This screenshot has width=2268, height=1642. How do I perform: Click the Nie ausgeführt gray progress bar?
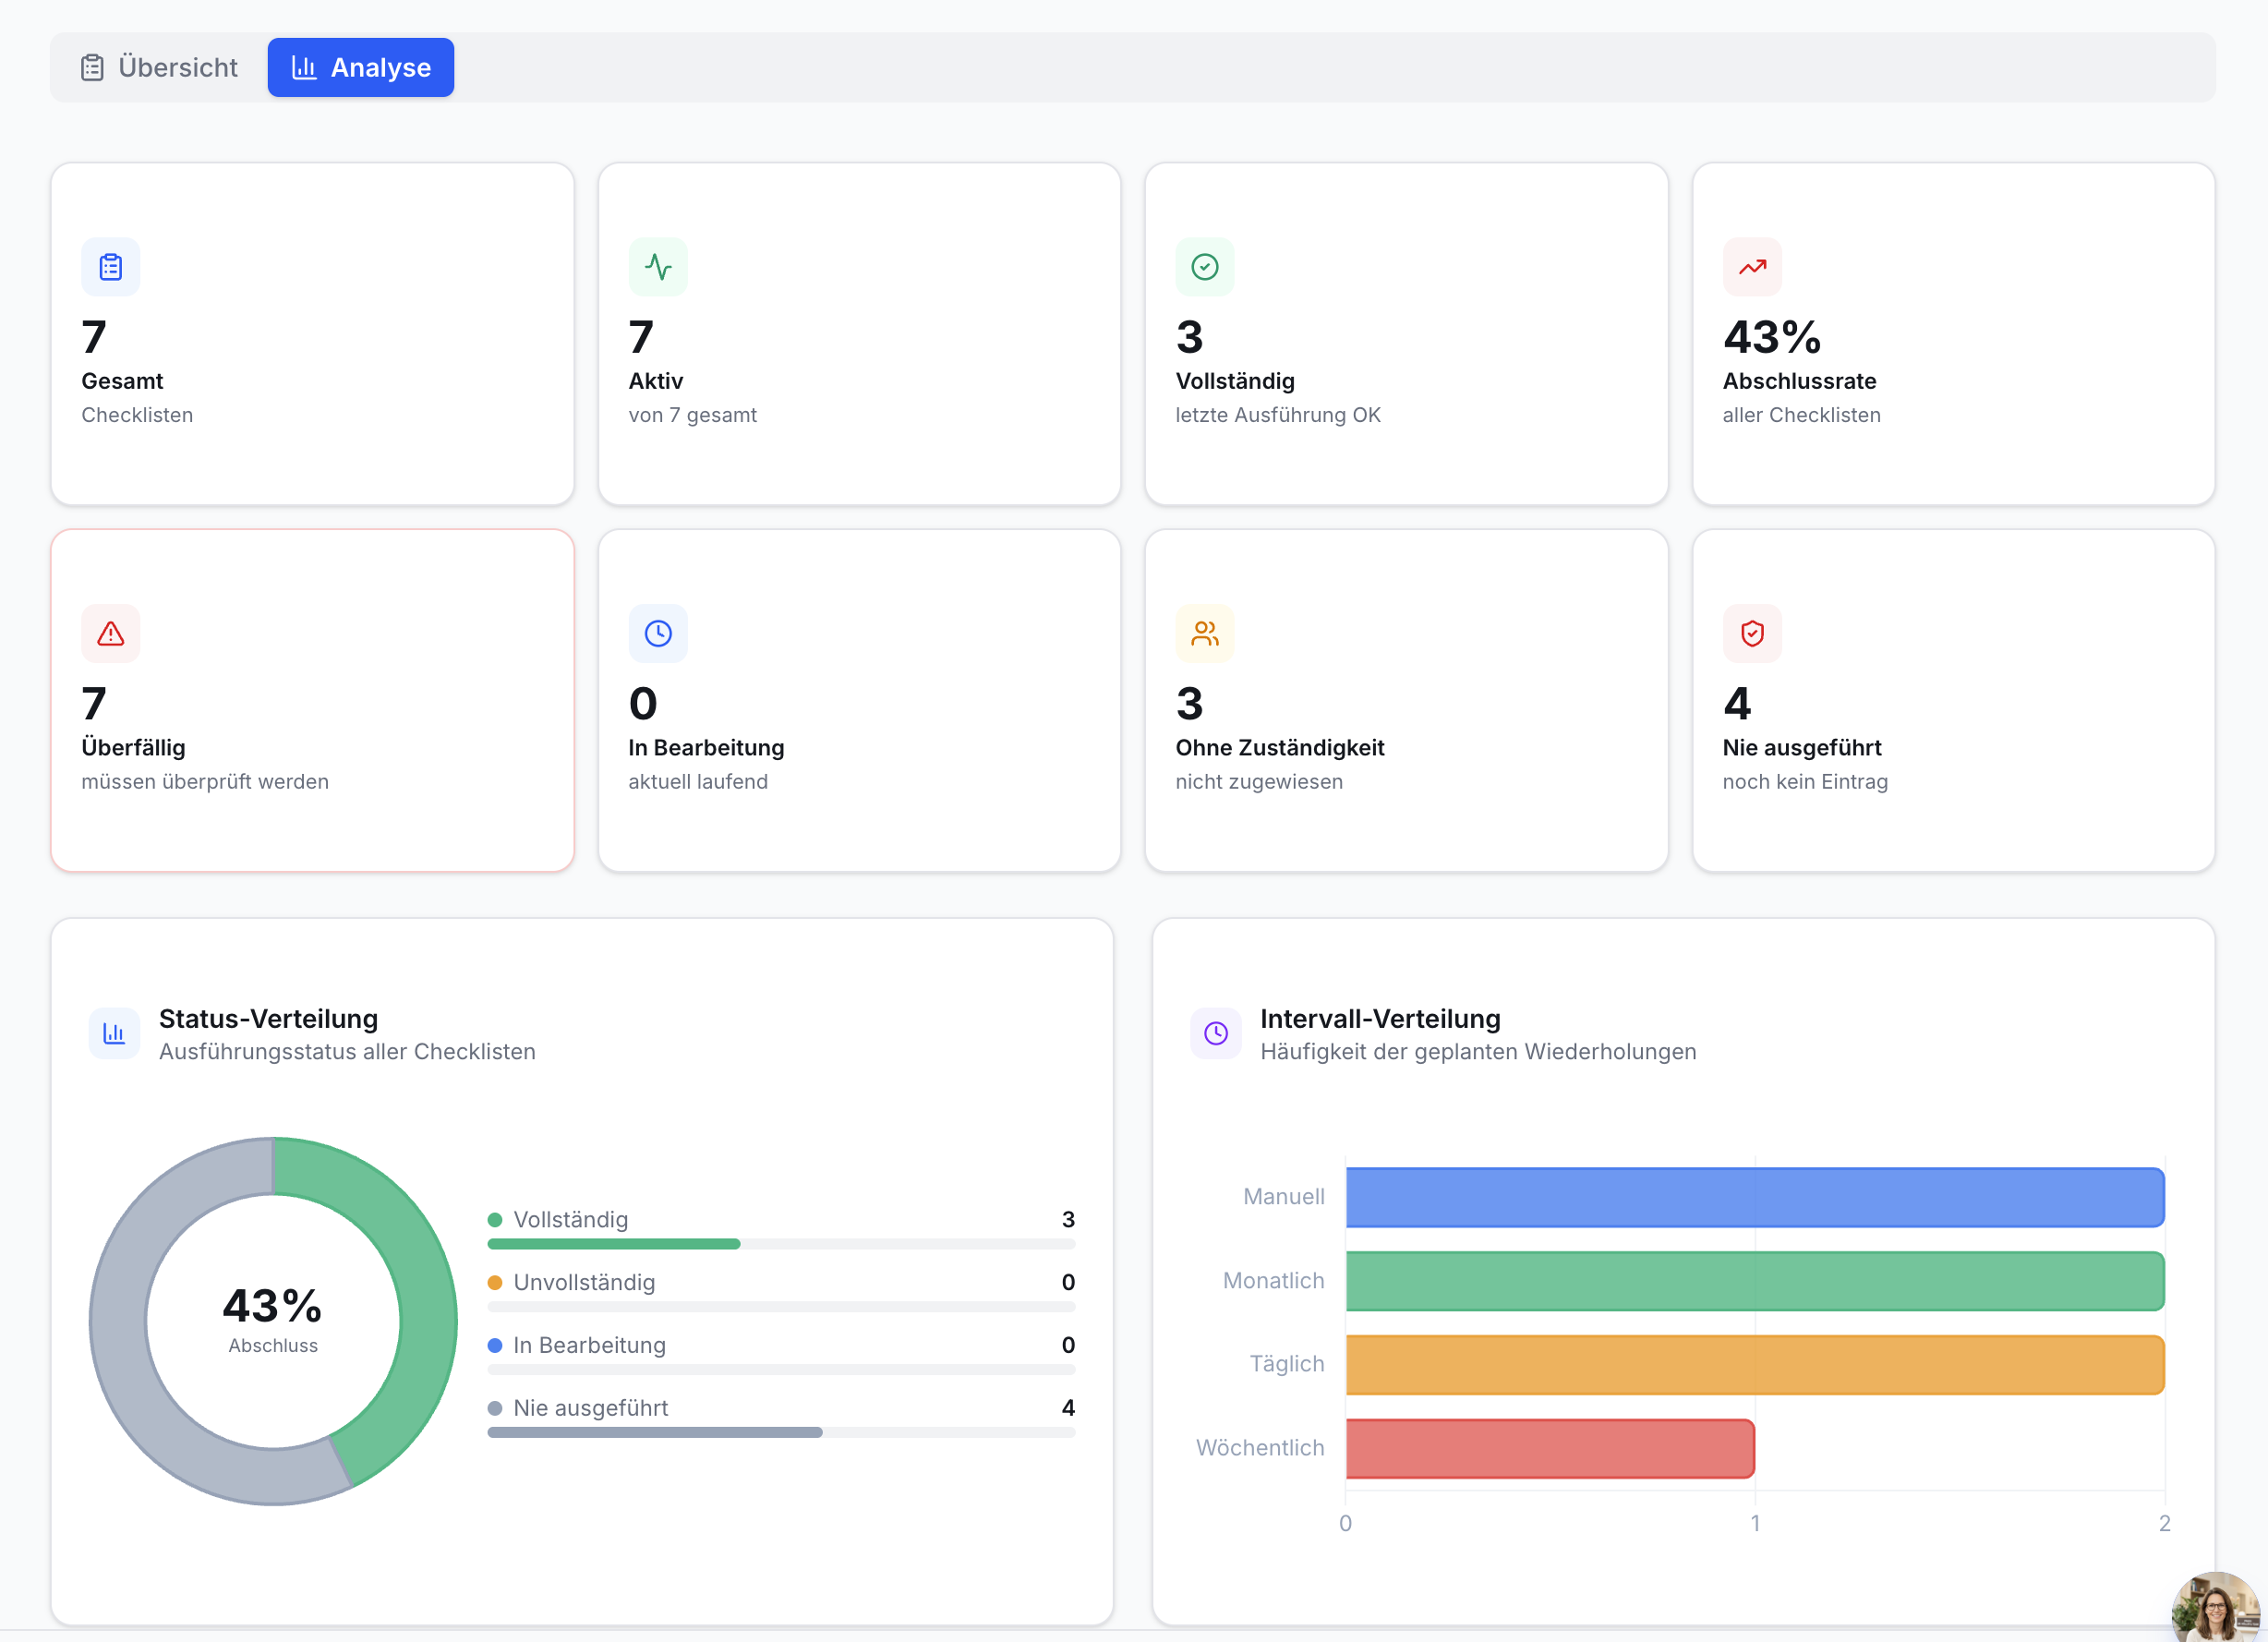(x=655, y=1434)
